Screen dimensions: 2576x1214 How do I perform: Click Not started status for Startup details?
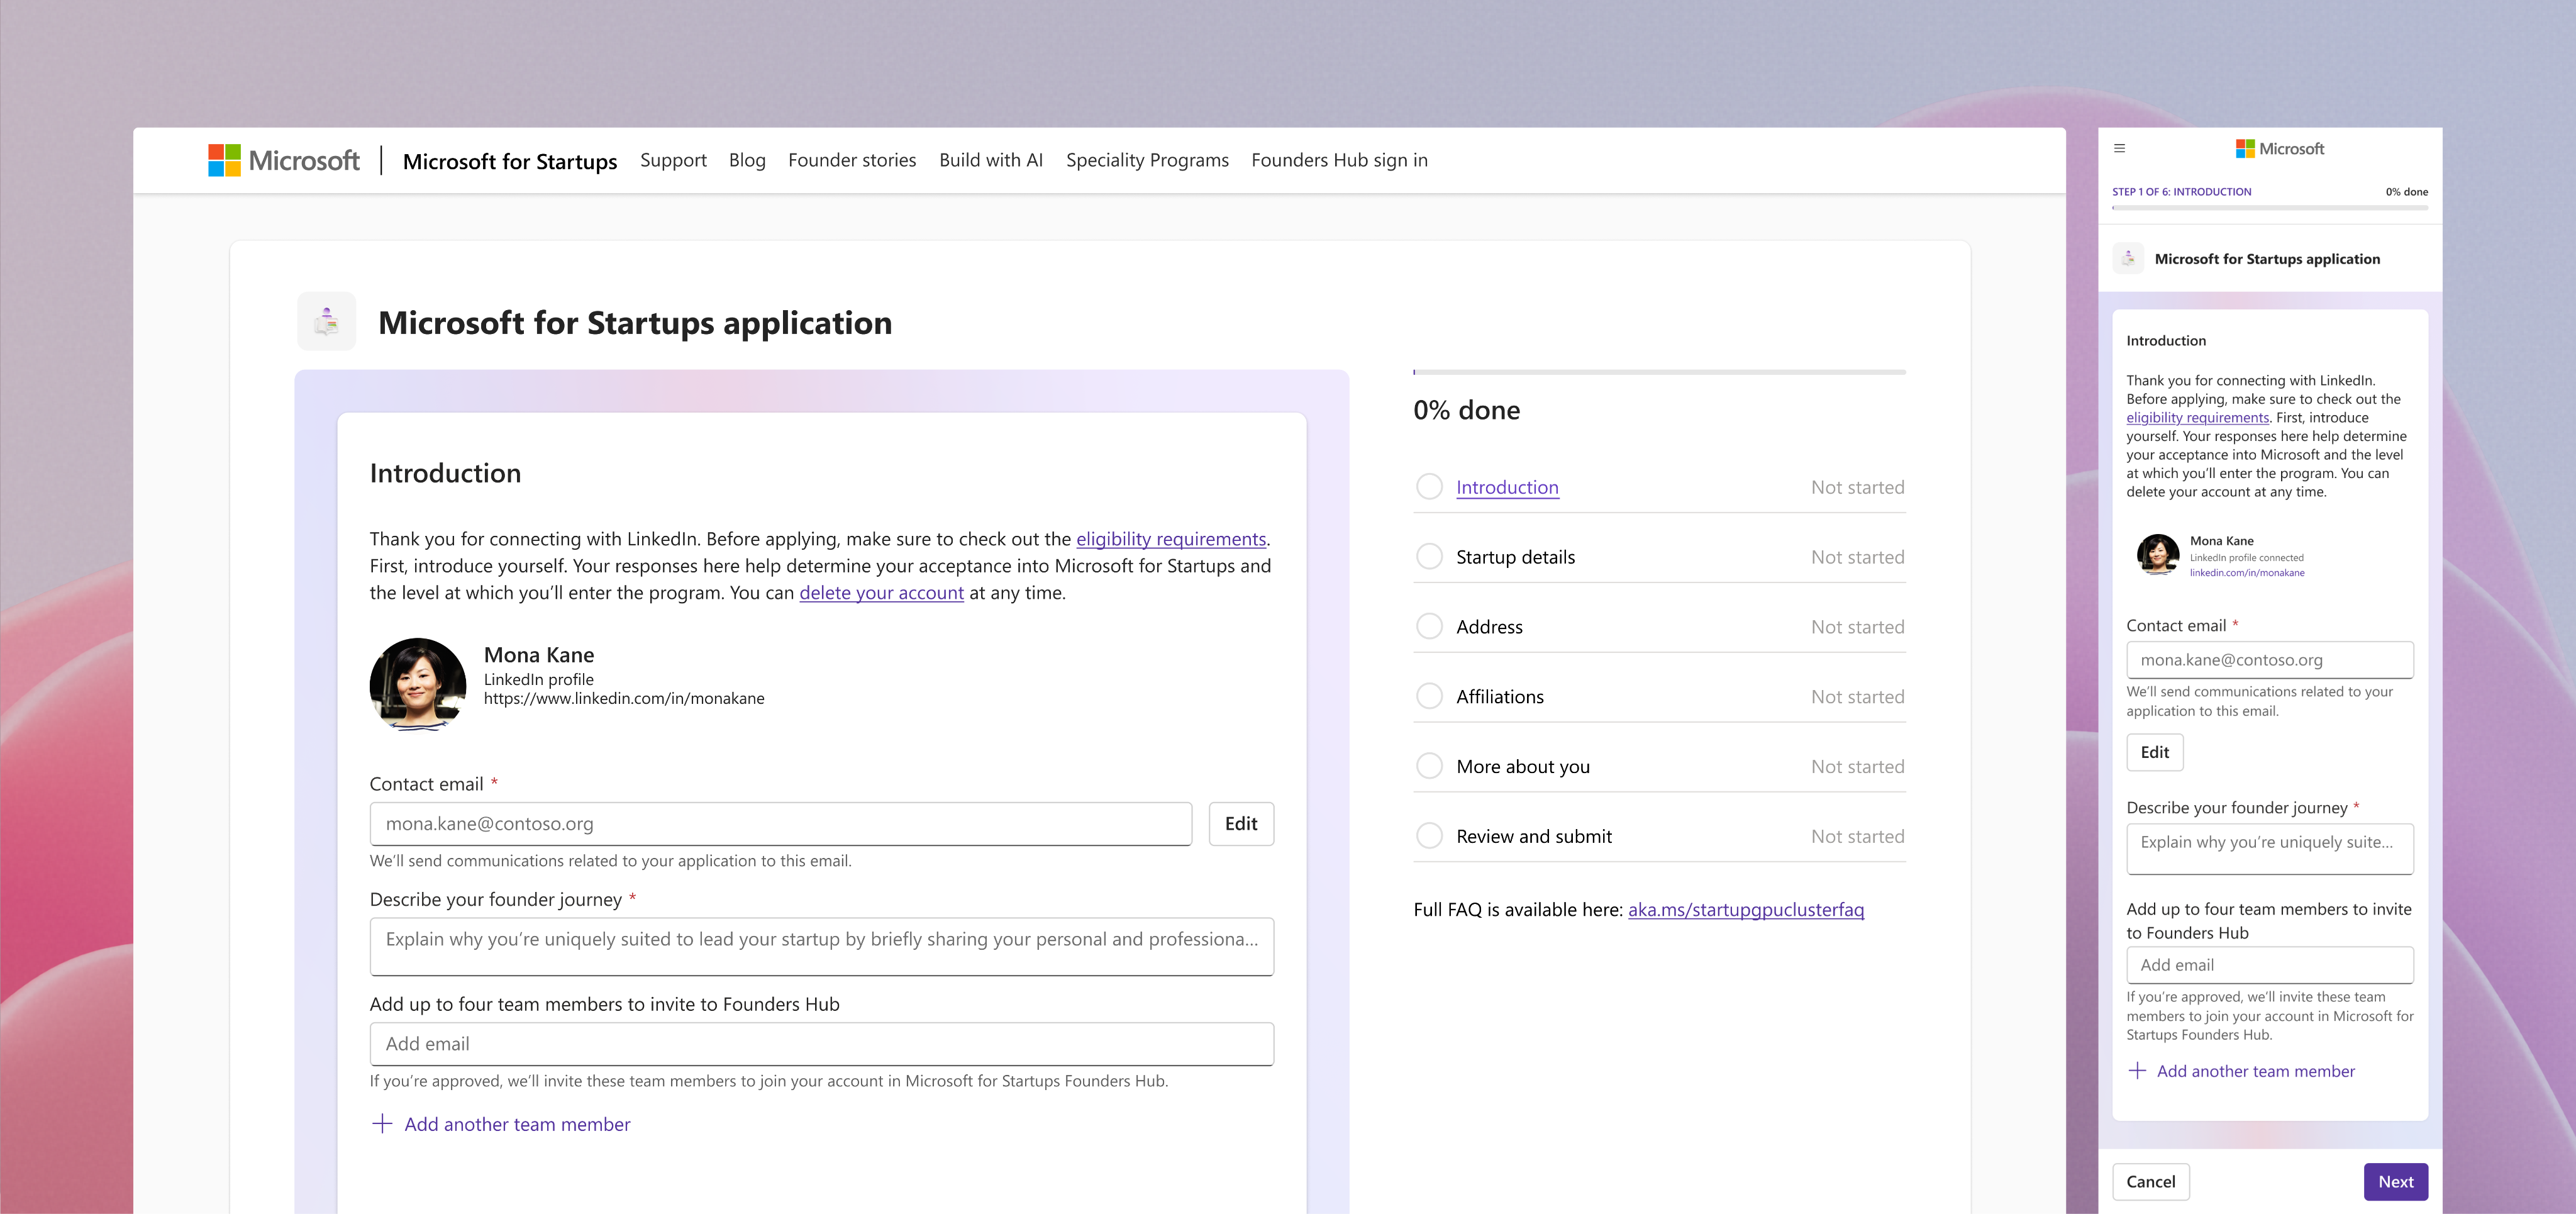(1857, 557)
